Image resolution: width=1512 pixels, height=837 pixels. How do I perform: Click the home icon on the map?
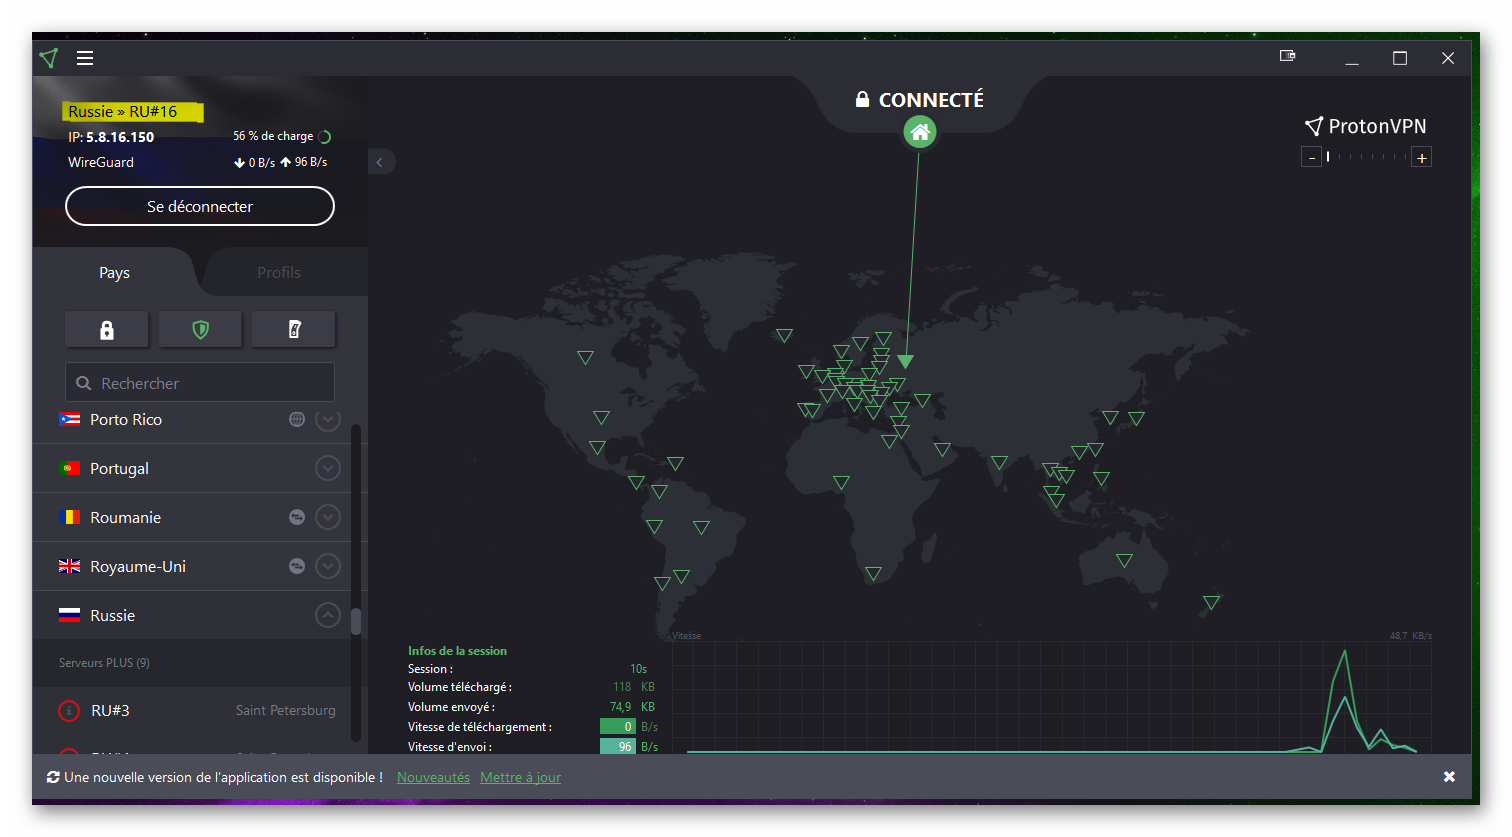pyautogui.click(x=919, y=131)
